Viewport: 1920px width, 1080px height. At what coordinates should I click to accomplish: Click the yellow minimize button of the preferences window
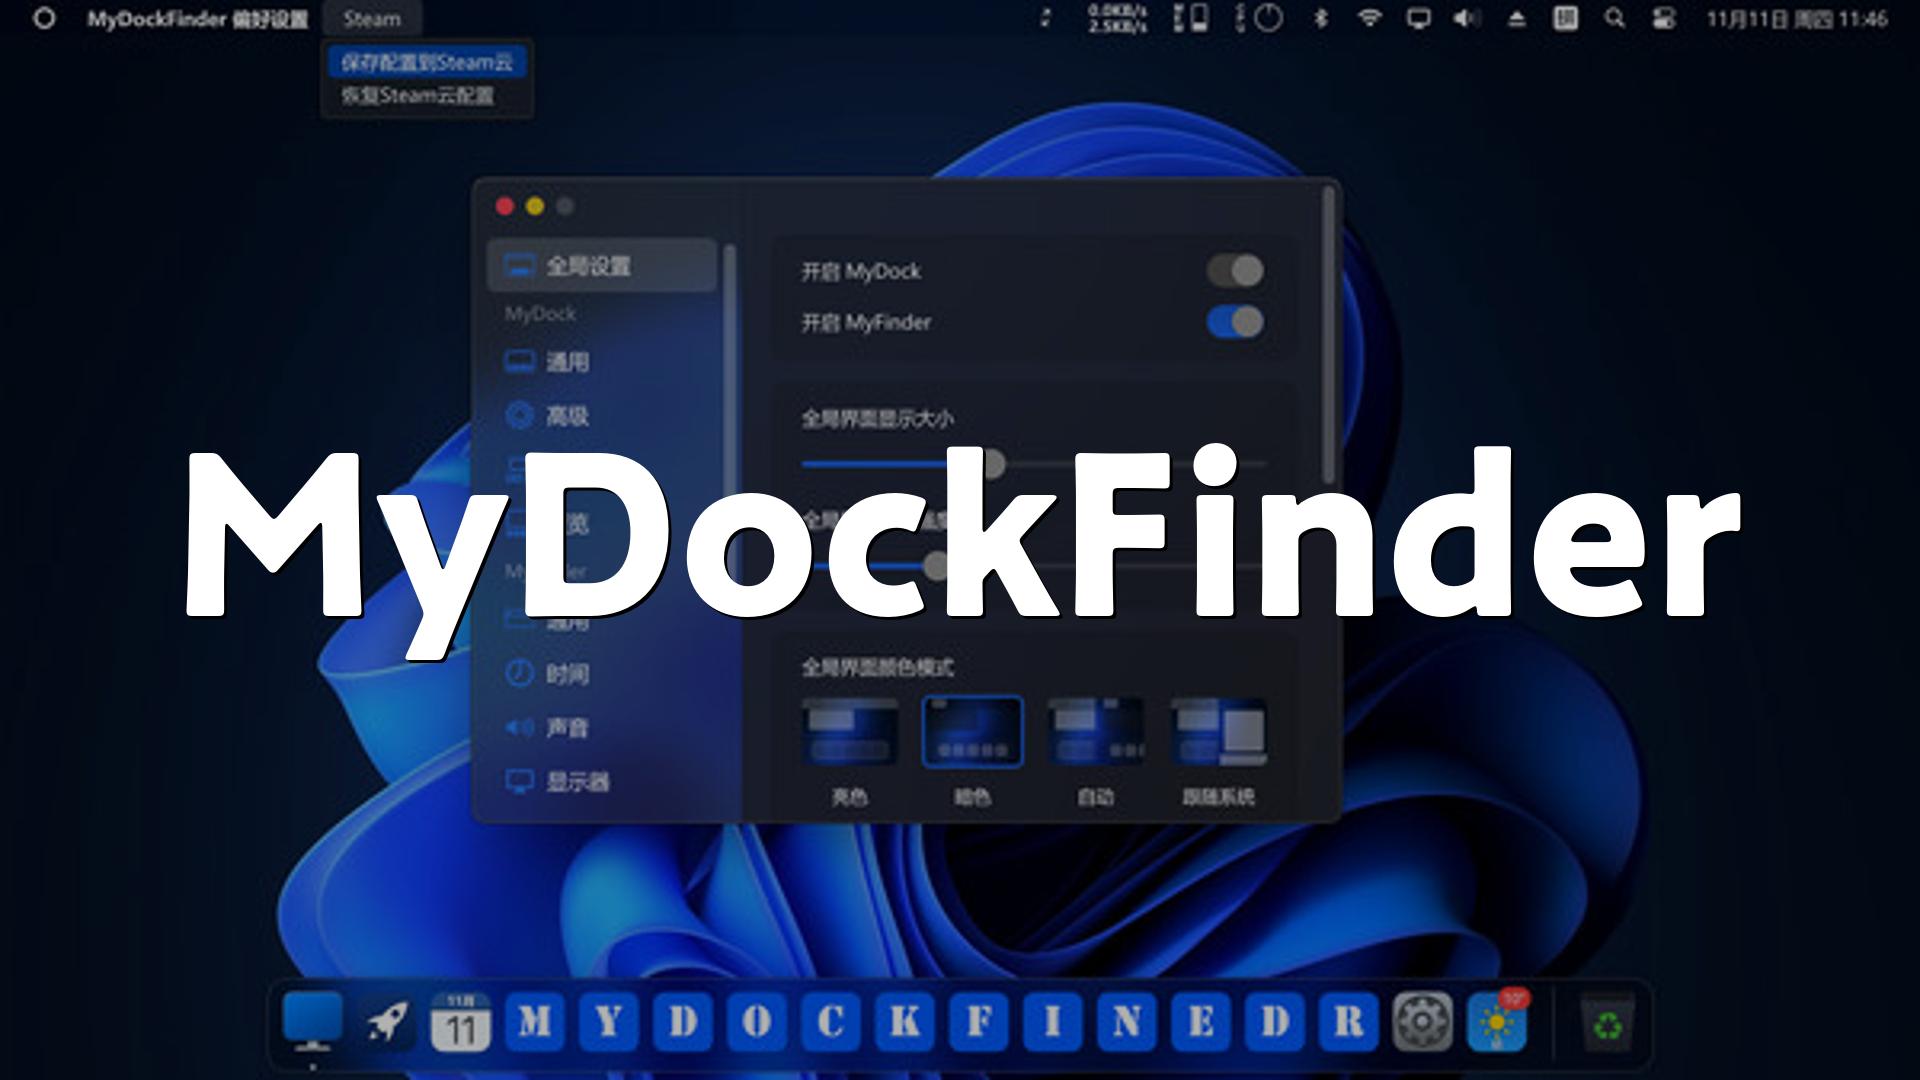[x=535, y=206]
